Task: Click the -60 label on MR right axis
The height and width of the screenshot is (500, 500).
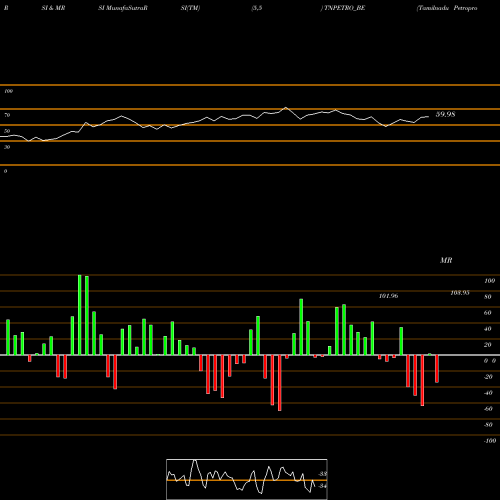Action: coord(488,409)
